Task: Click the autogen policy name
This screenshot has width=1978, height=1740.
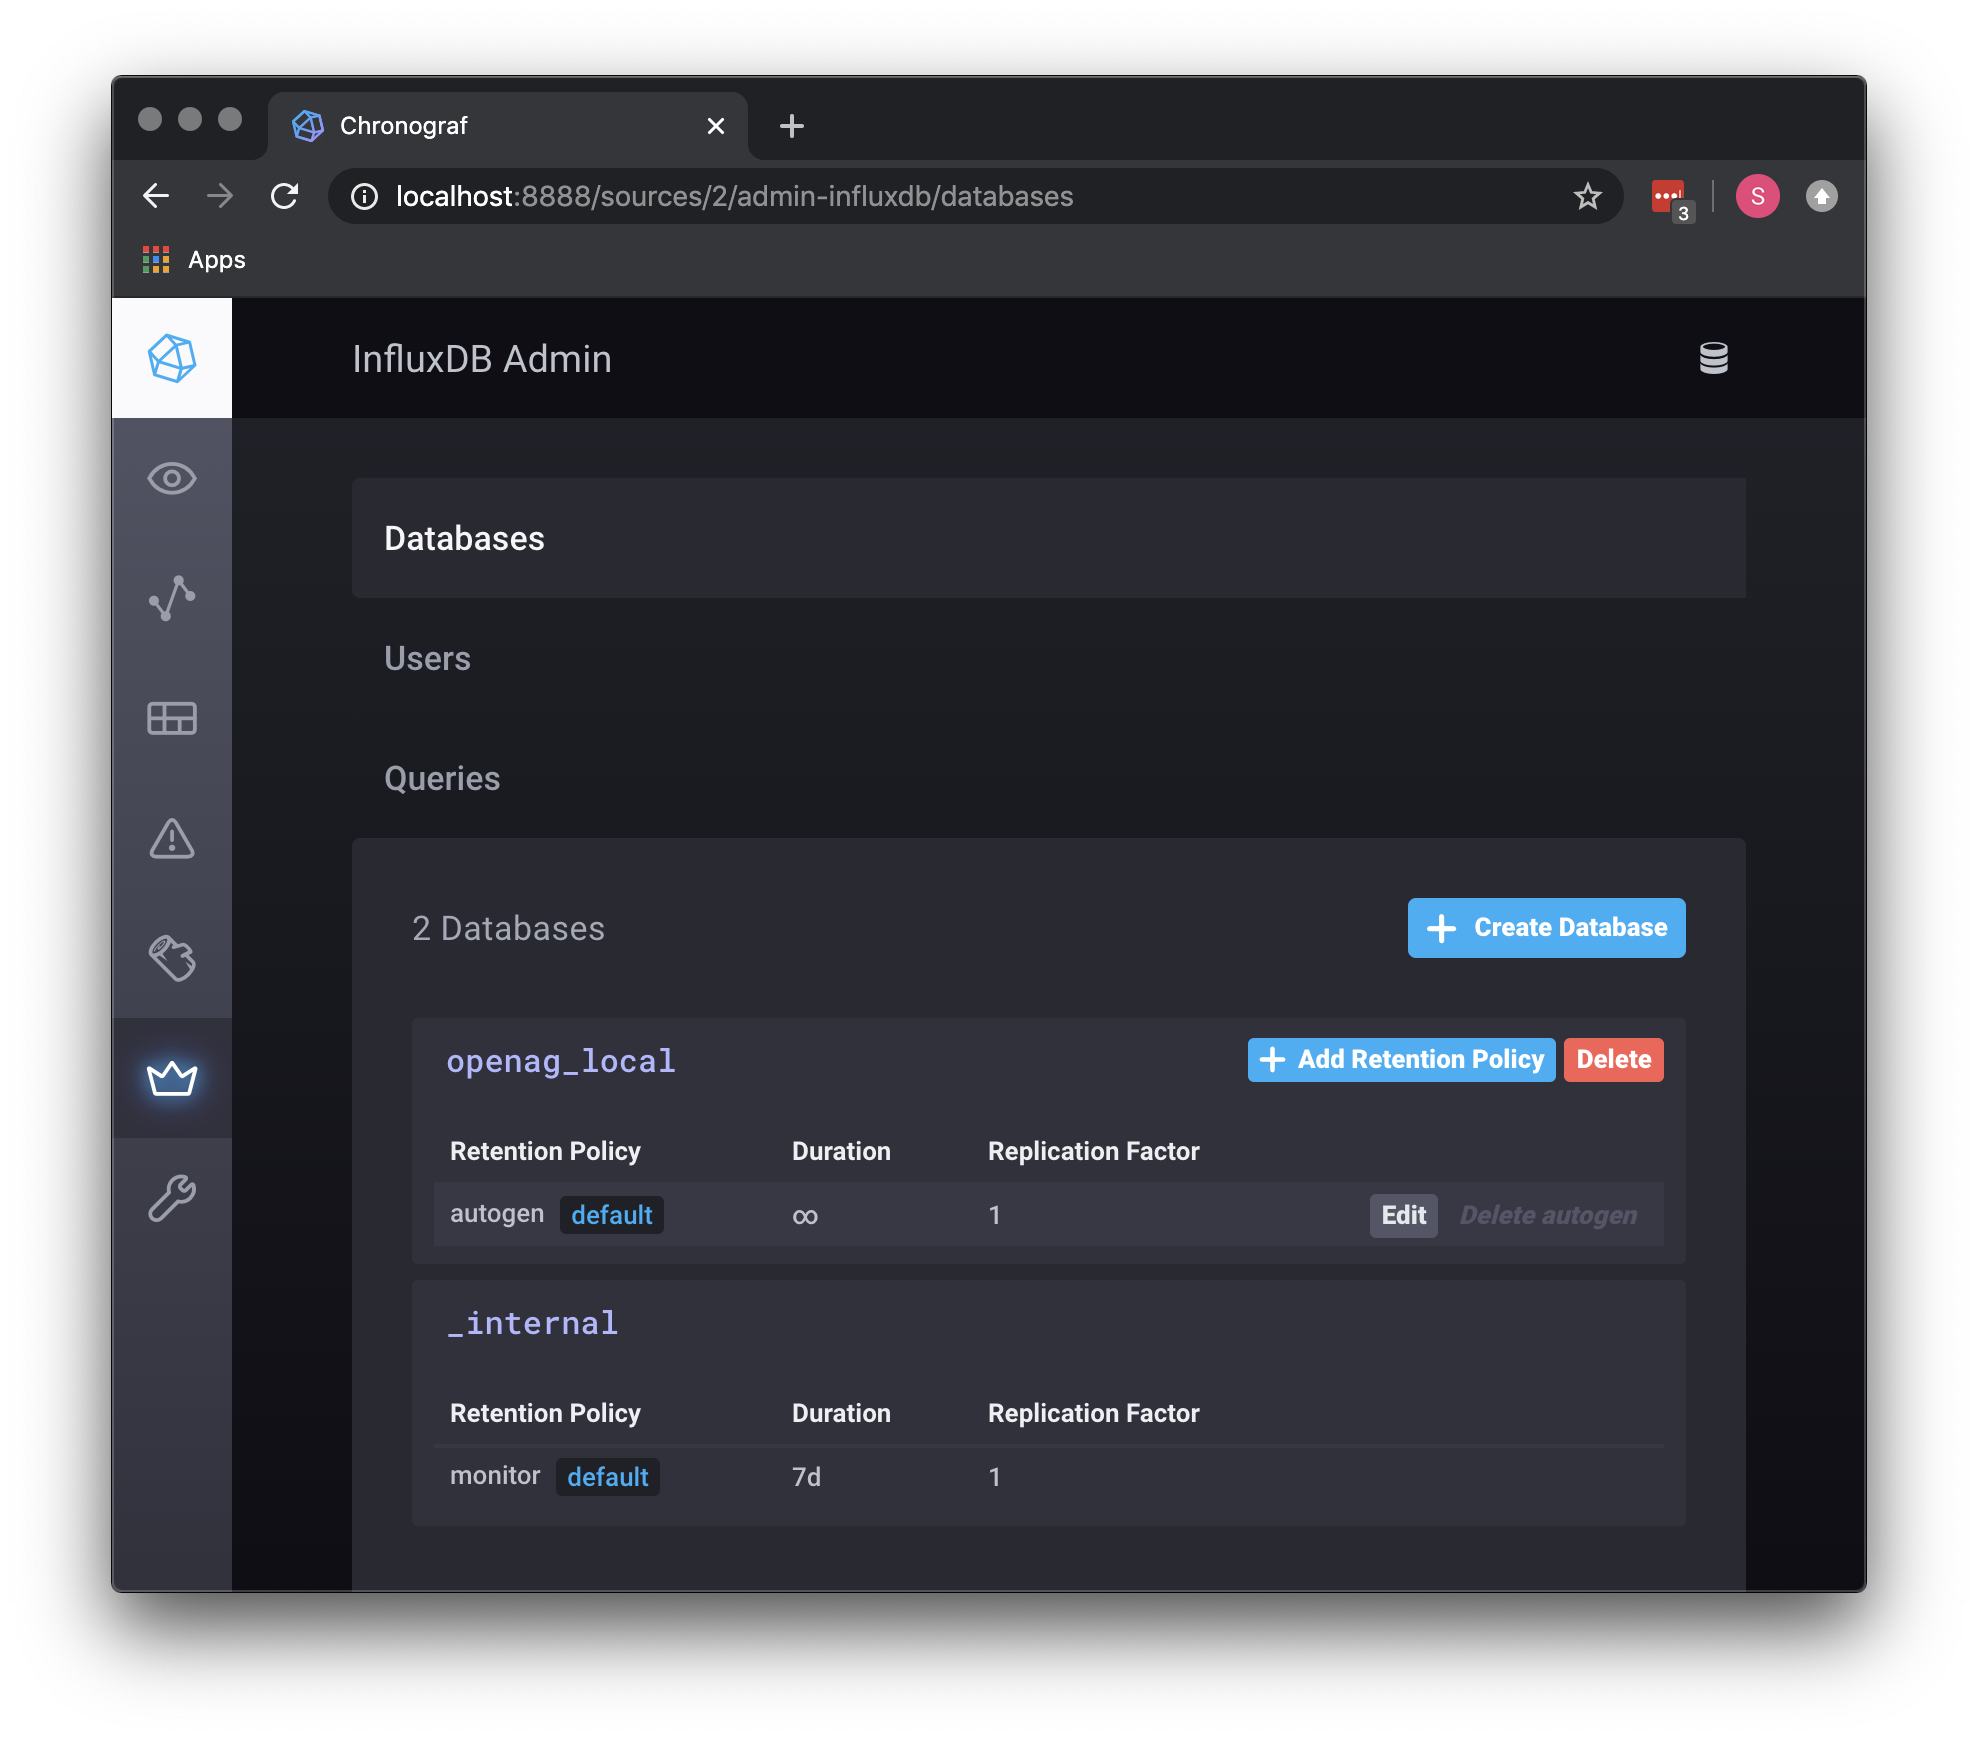Action: point(497,1214)
